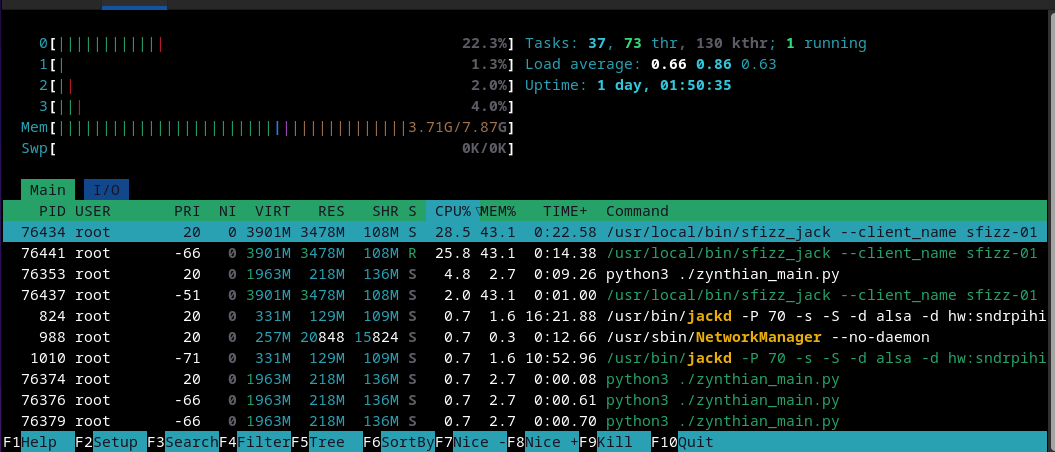Switch to the I/O tab
Screen dimensions: 1055x452
point(105,190)
